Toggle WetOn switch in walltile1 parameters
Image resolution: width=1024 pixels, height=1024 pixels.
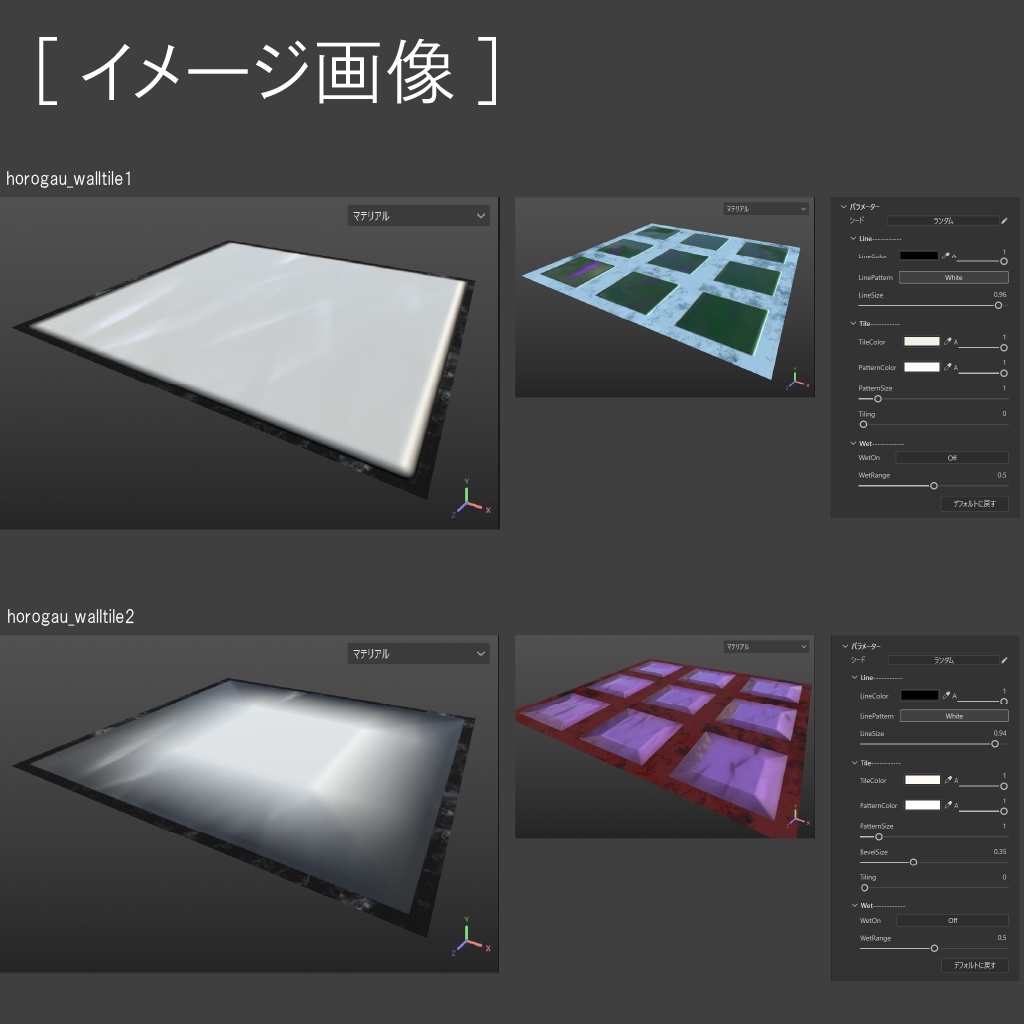click(953, 458)
